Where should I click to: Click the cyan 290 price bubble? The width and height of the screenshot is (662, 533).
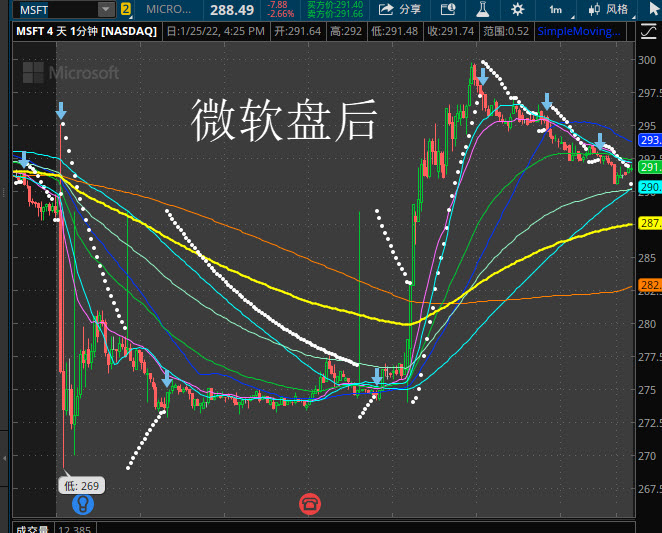click(x=650, y=187)
